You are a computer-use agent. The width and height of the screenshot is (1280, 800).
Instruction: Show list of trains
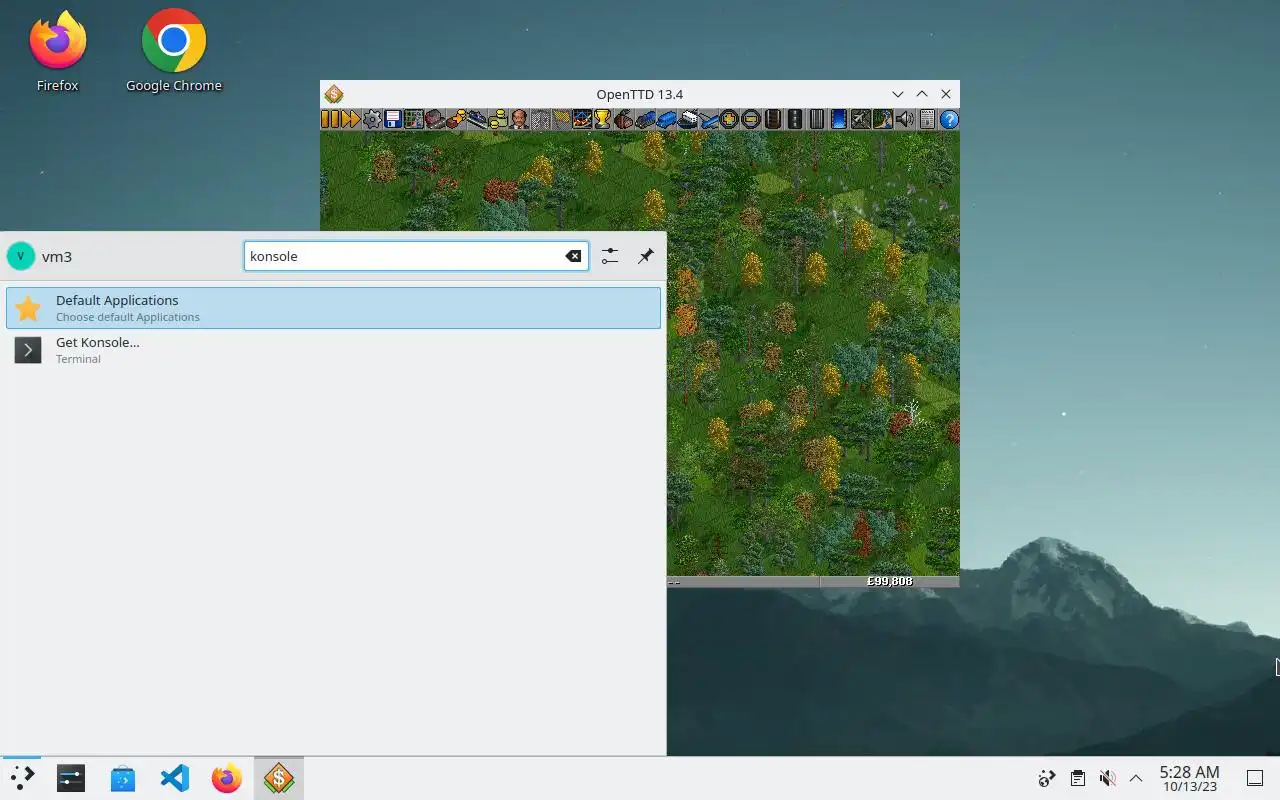point(645,120)
